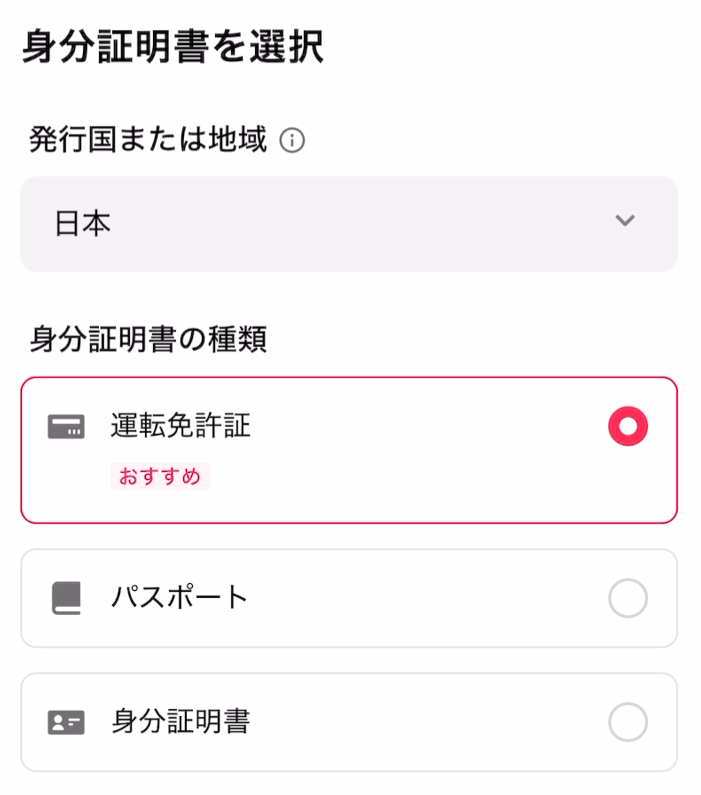The height and width of the screenshot is (795, 701).
Task: Choose the パスポート option label
Action: coord(179,597)
